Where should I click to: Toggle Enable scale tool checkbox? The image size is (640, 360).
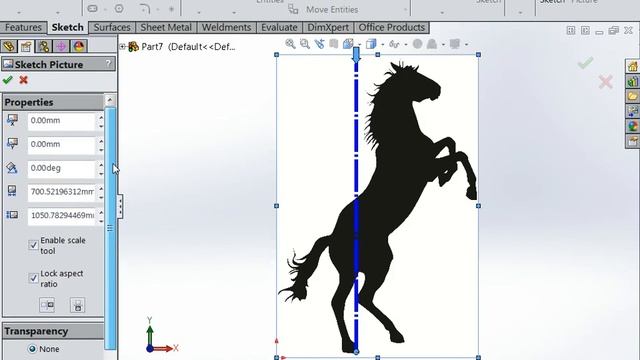(33, 245)
